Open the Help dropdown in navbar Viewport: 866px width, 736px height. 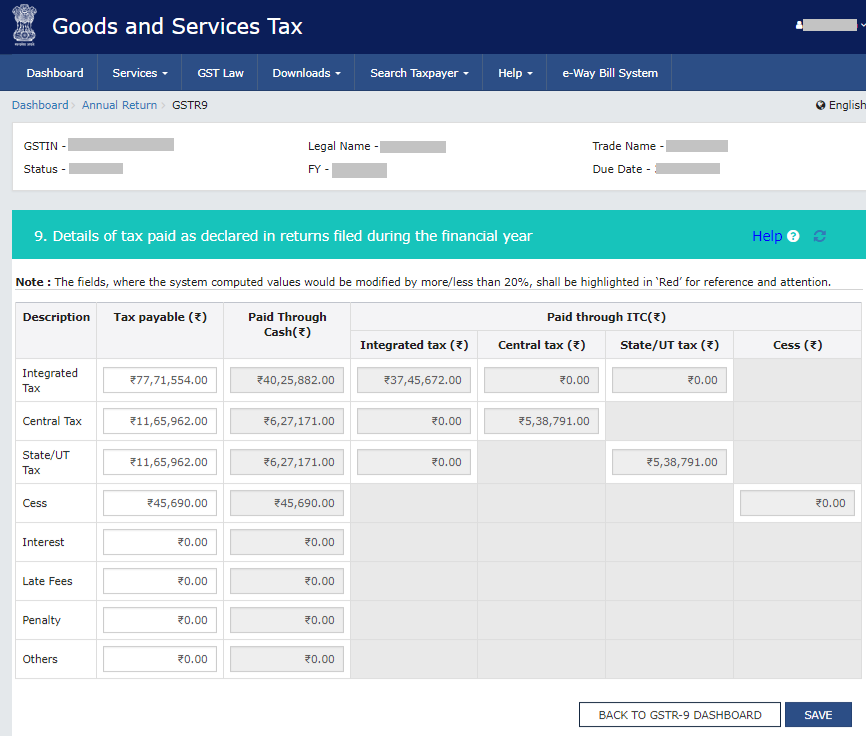point(514,73)
